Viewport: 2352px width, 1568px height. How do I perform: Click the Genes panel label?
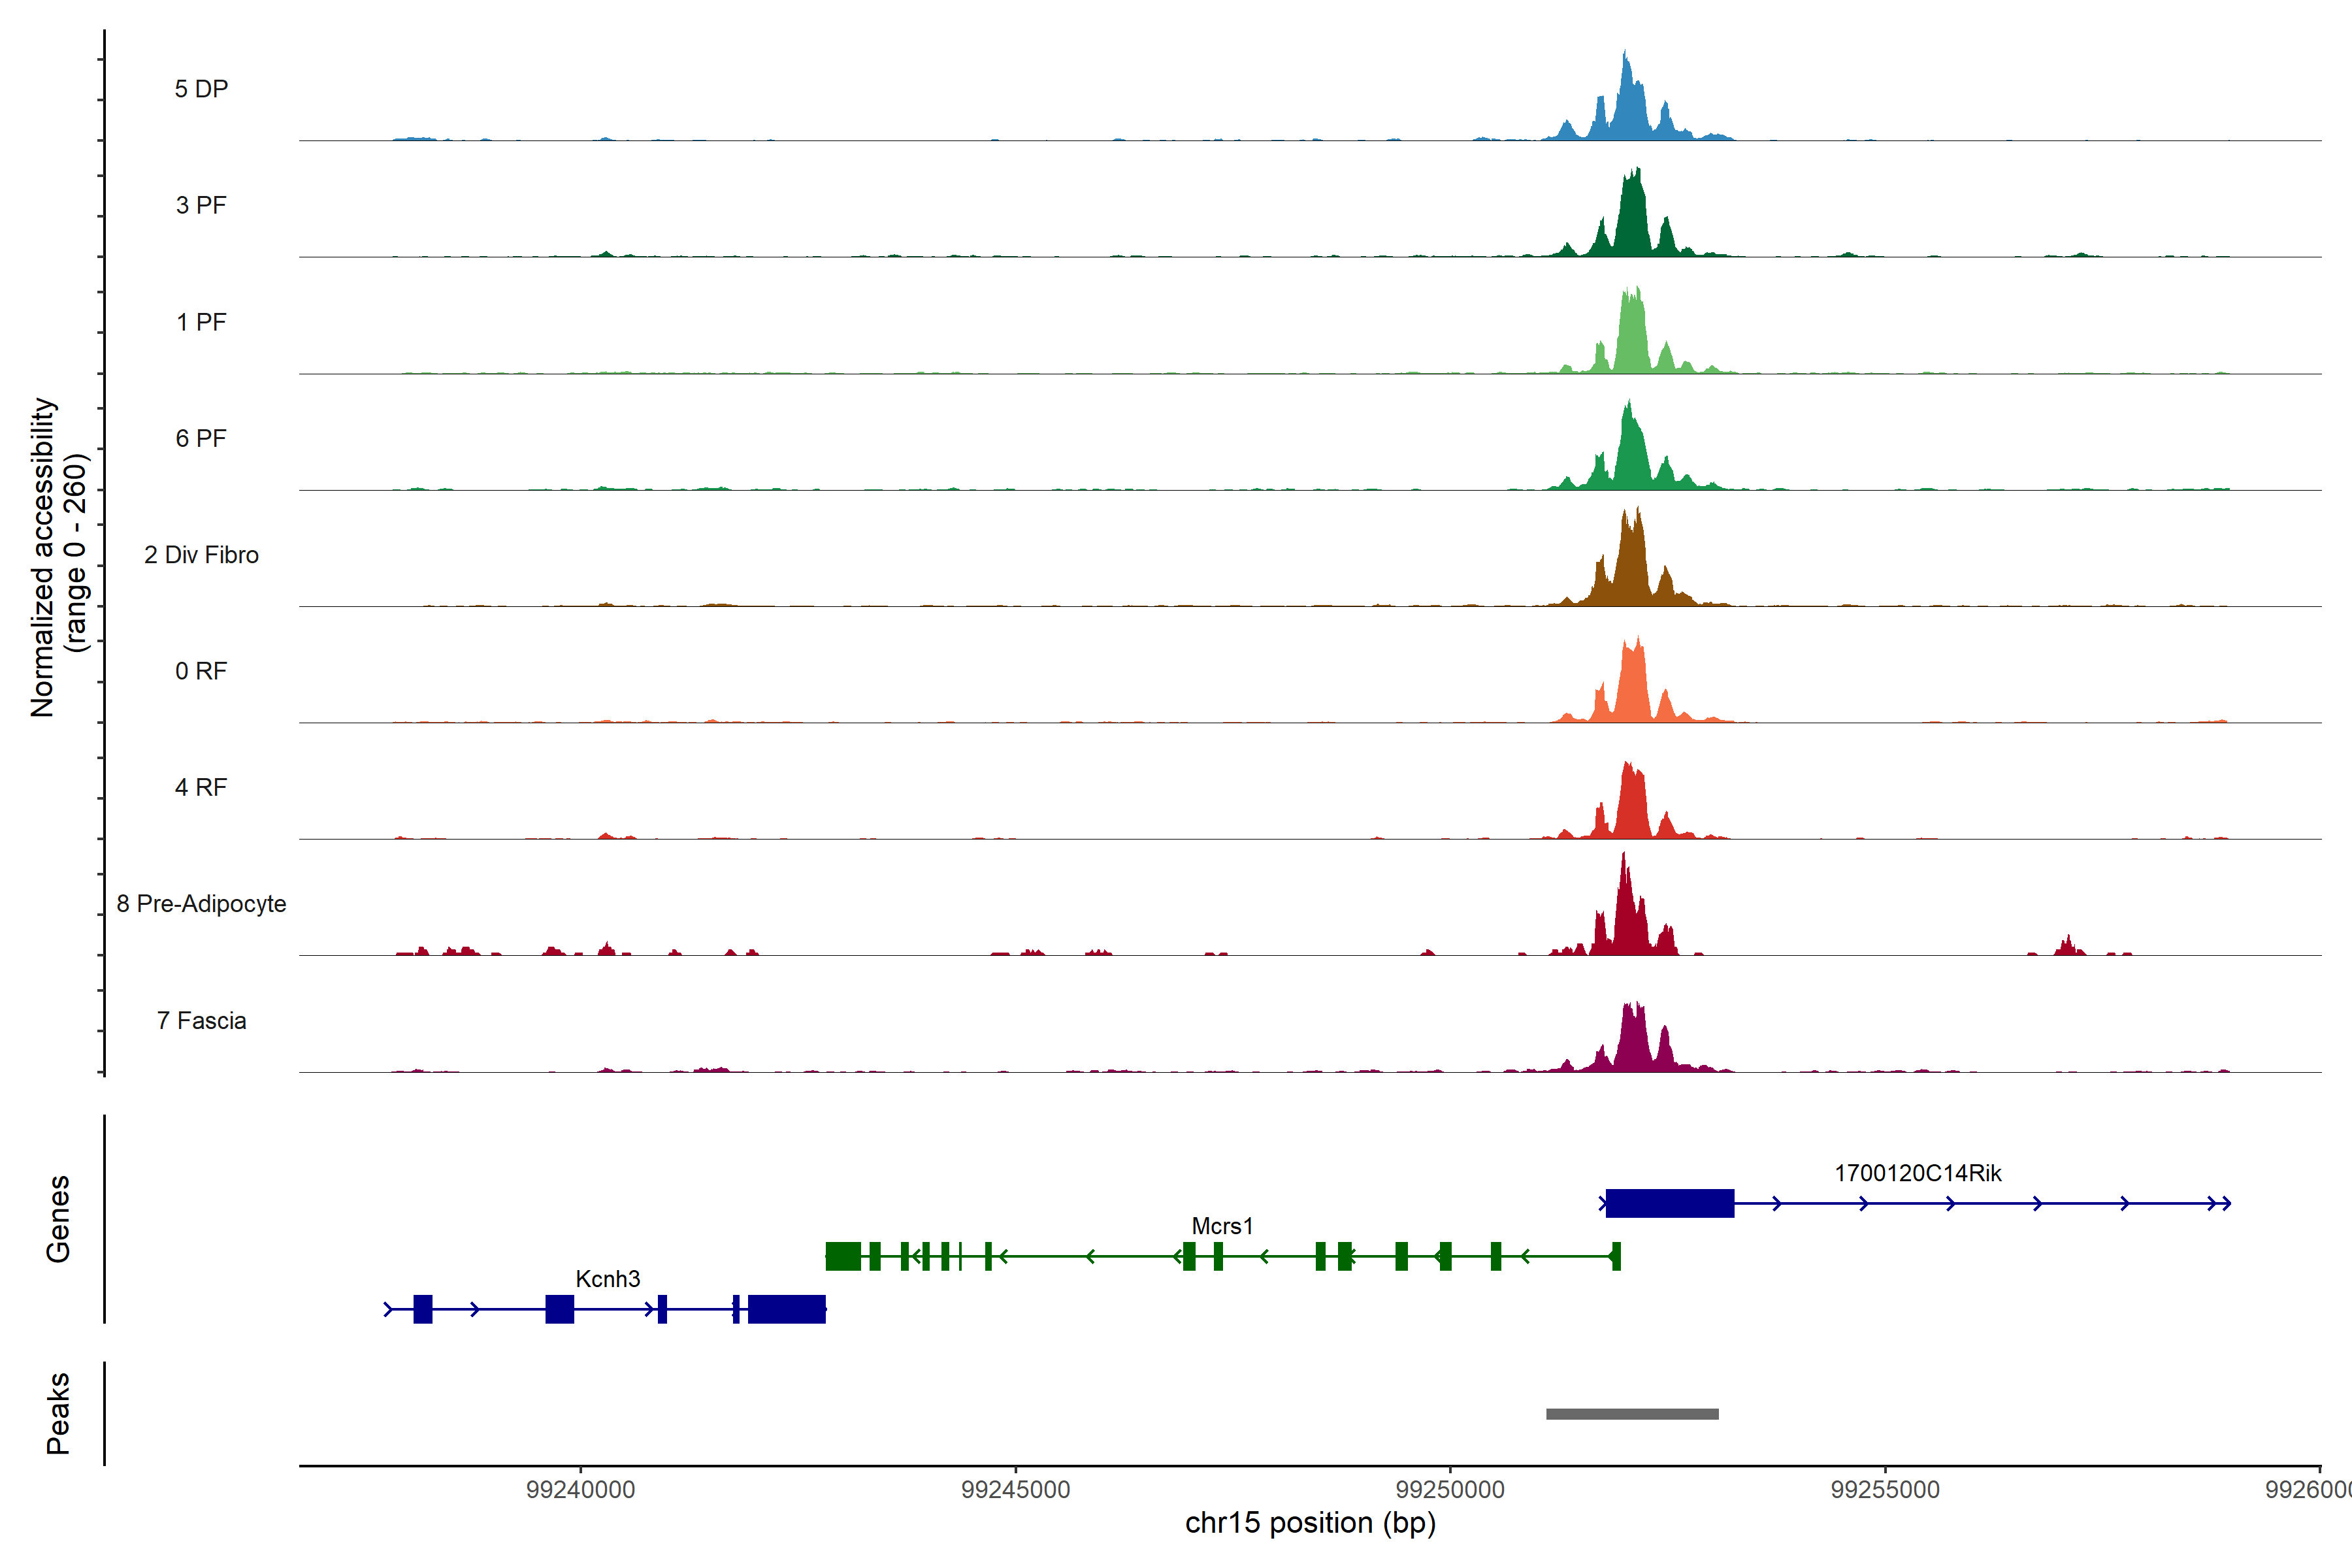coord(58,1218)
